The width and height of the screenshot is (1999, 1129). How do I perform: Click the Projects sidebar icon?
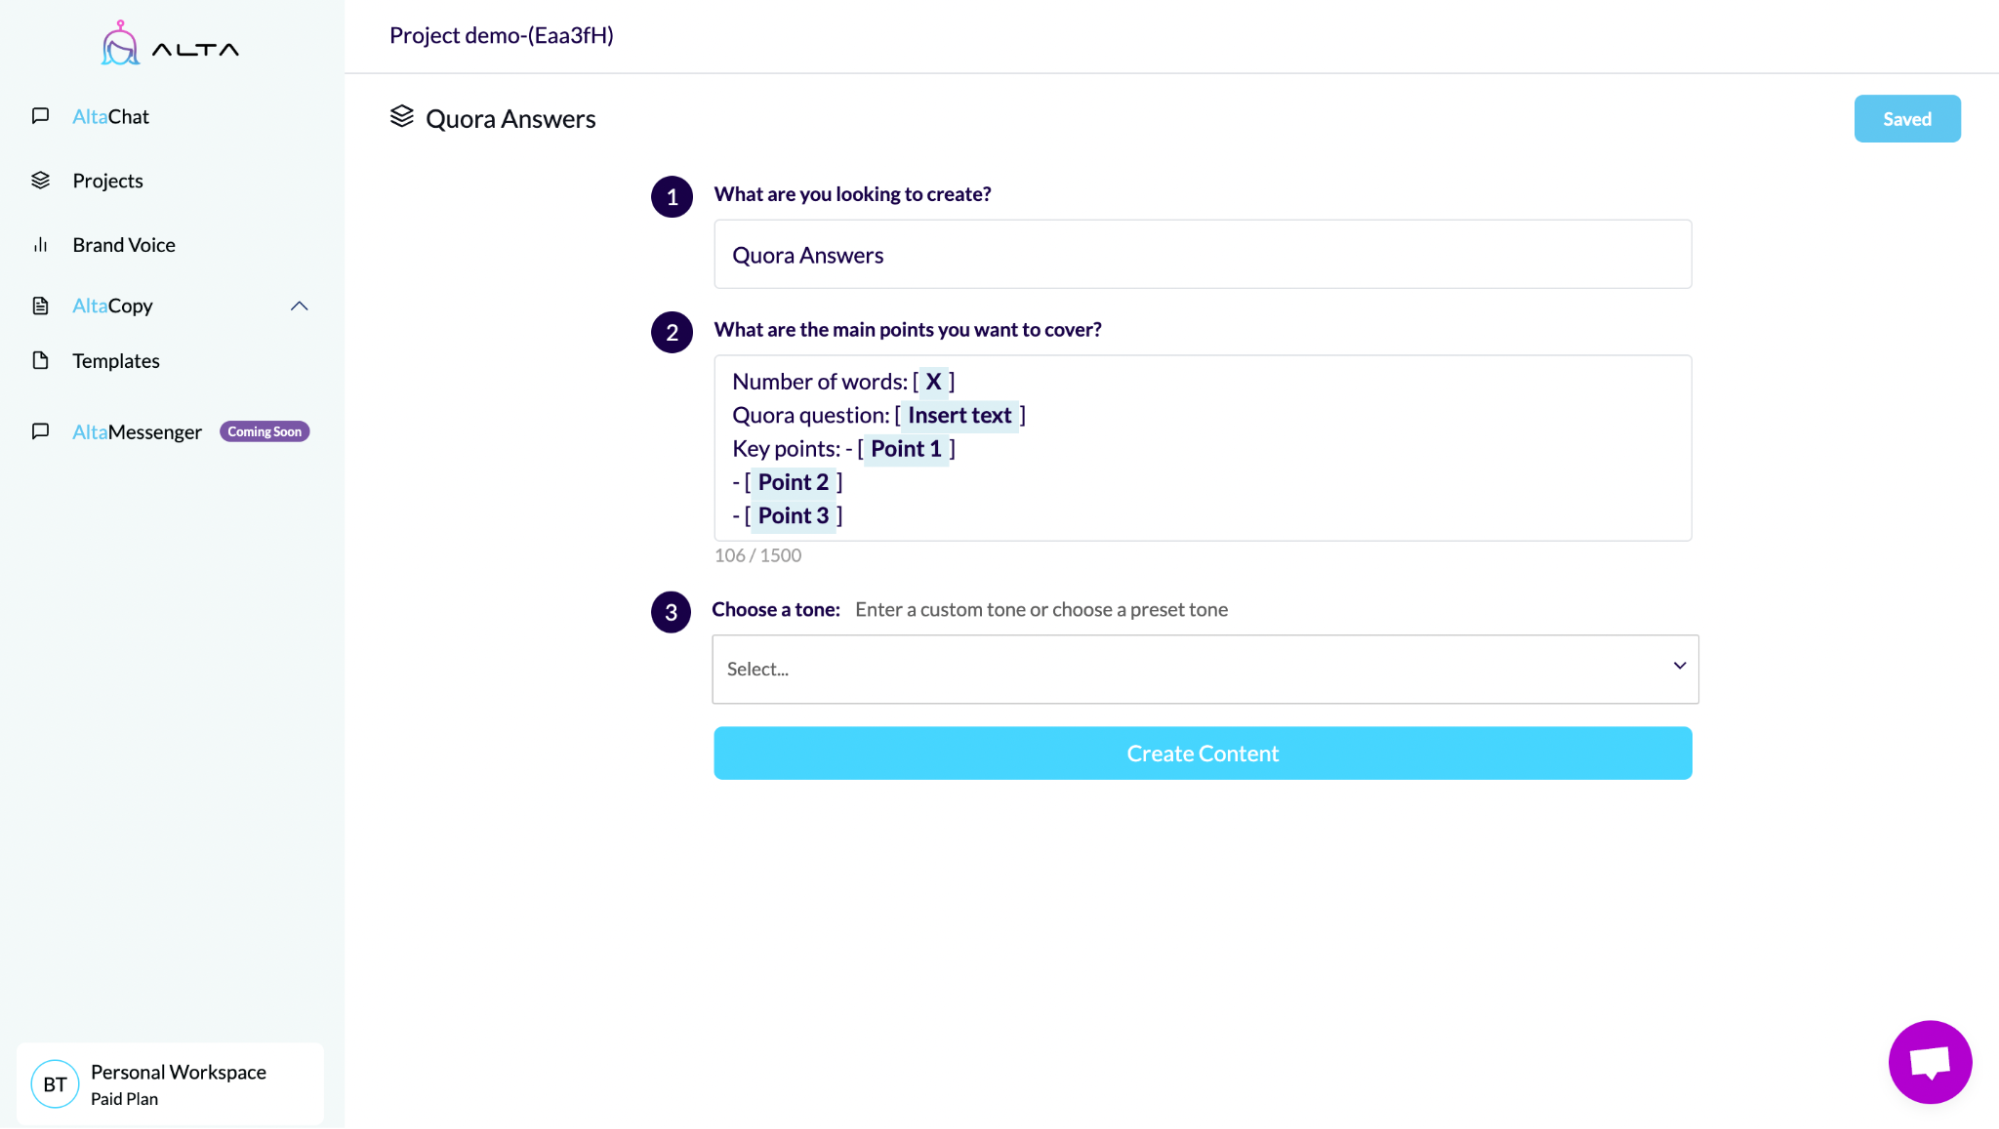click(41, 180)
